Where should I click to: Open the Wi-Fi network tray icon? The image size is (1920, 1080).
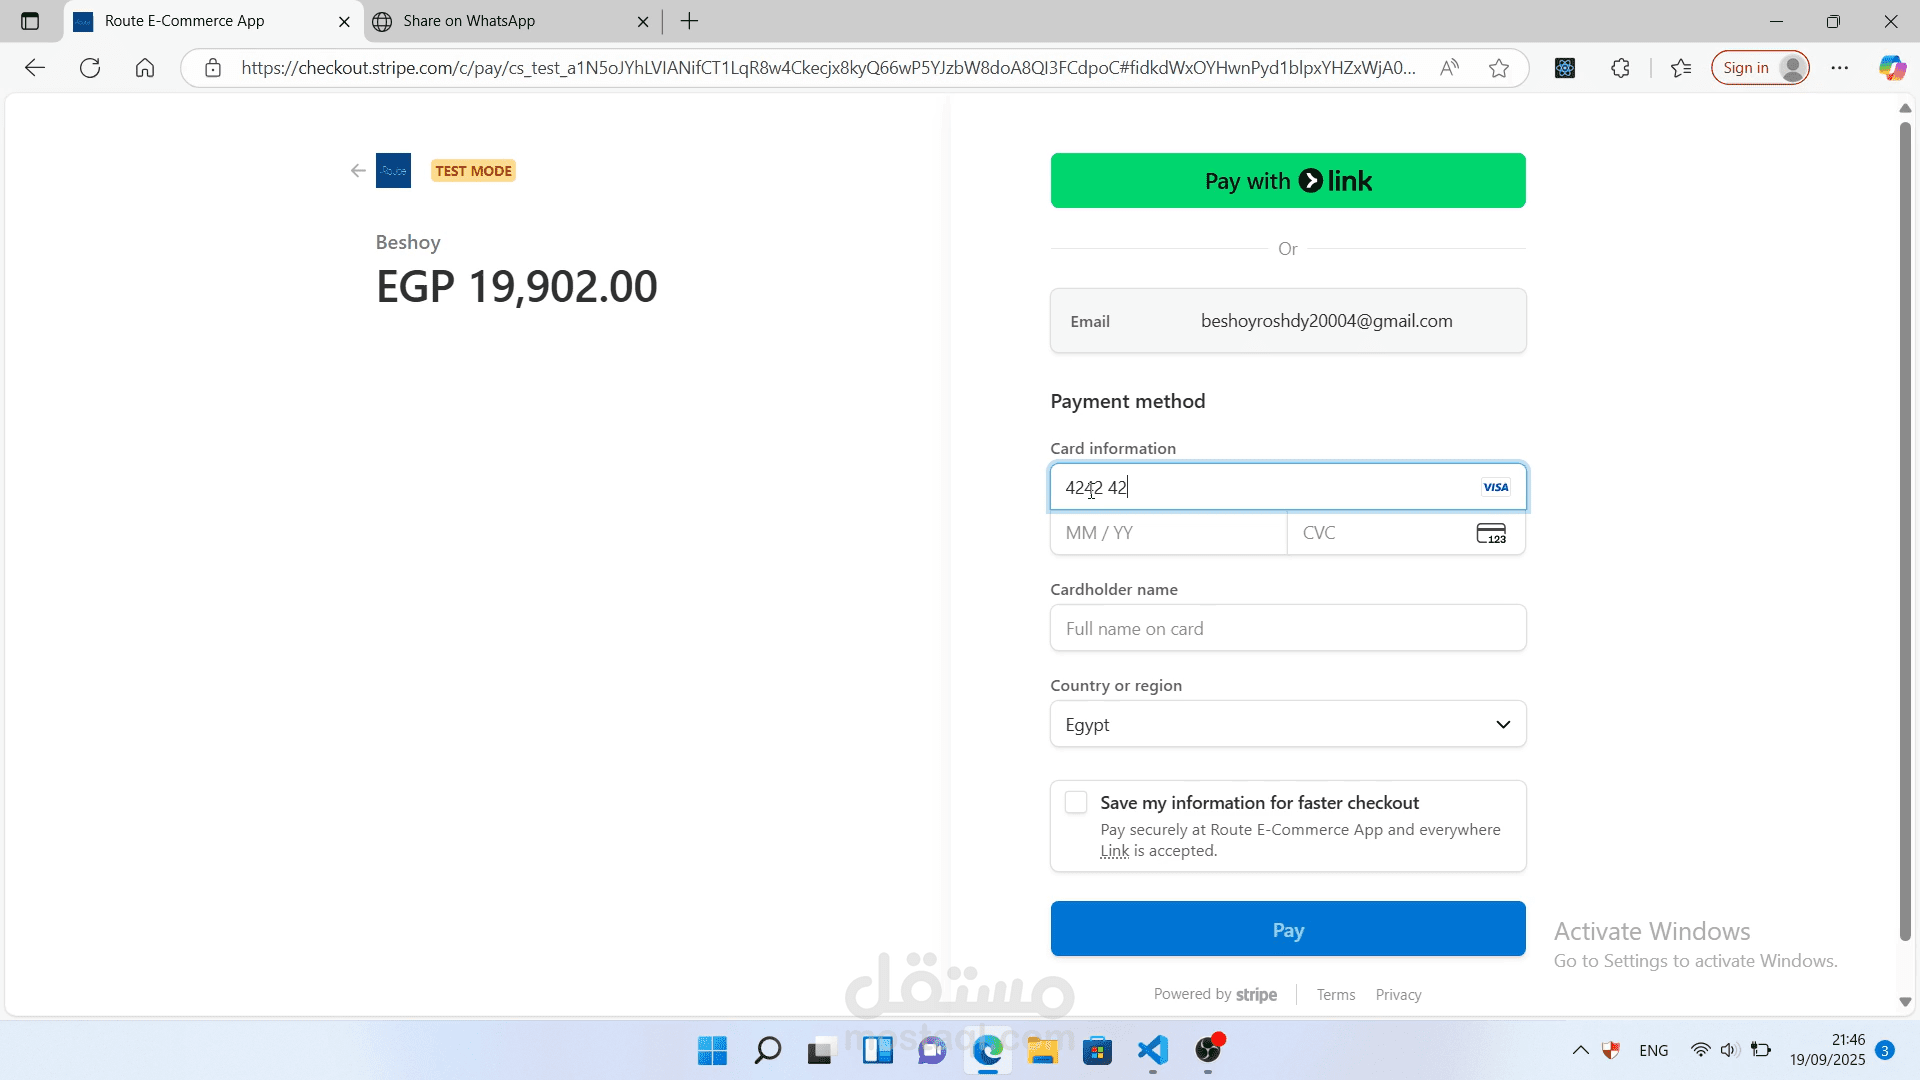click(x=1700, y=1050)
